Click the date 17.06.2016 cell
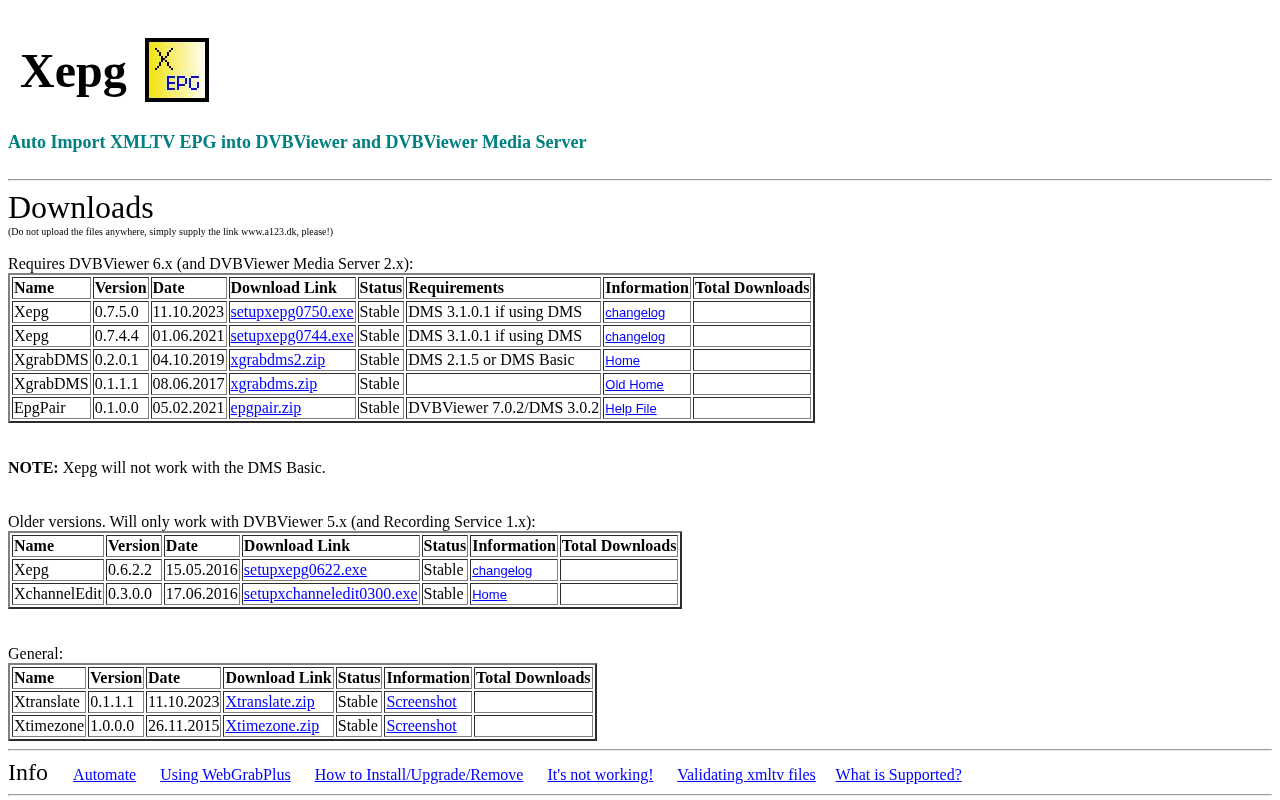 point(202,594)
